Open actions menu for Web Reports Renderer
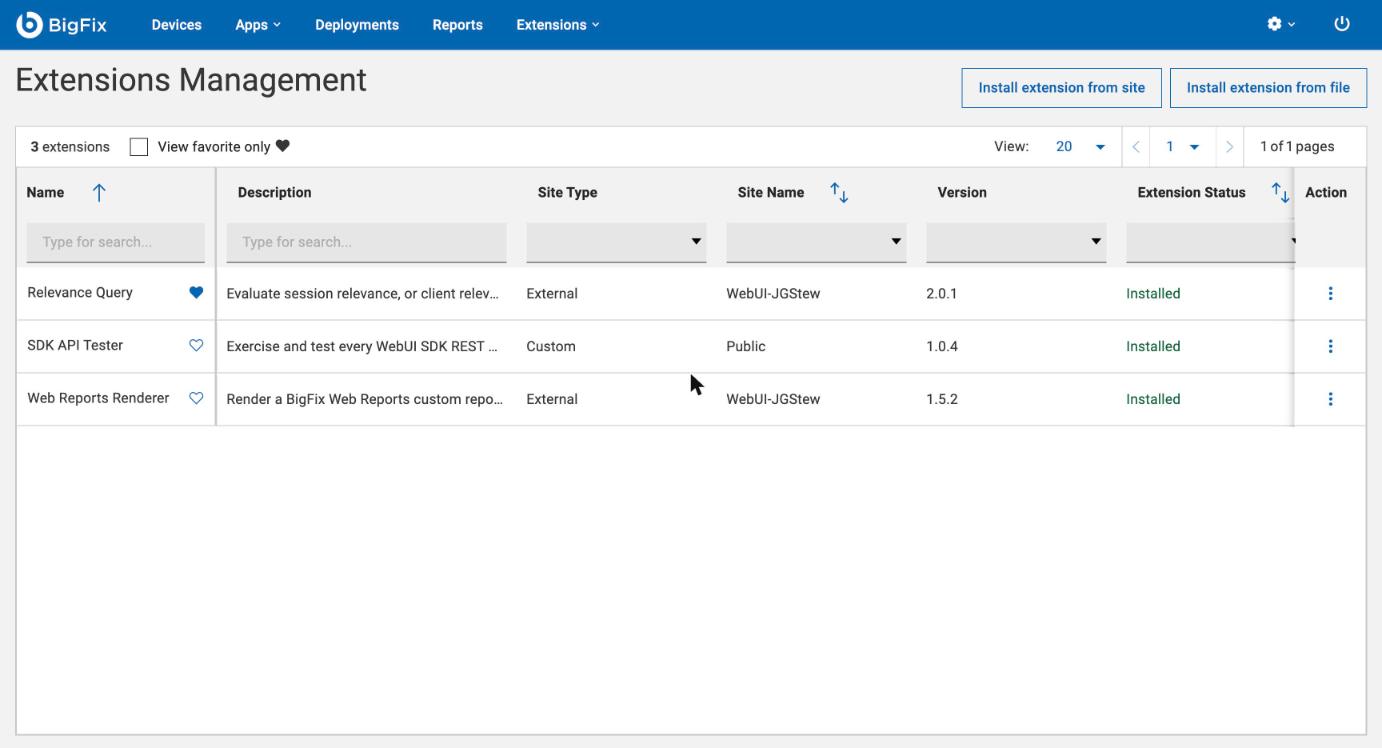 tap(1330, 399)
